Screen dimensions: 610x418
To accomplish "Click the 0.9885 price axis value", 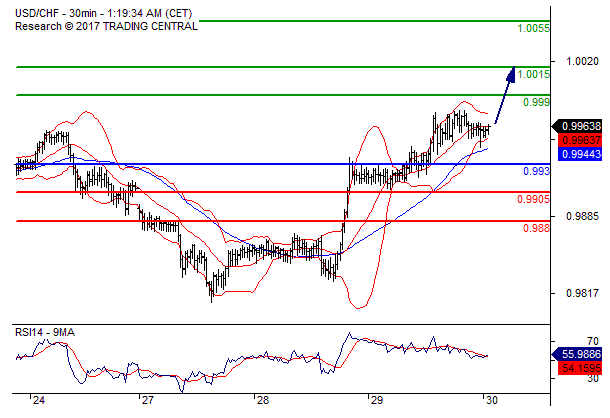I will tap(582, 216).
